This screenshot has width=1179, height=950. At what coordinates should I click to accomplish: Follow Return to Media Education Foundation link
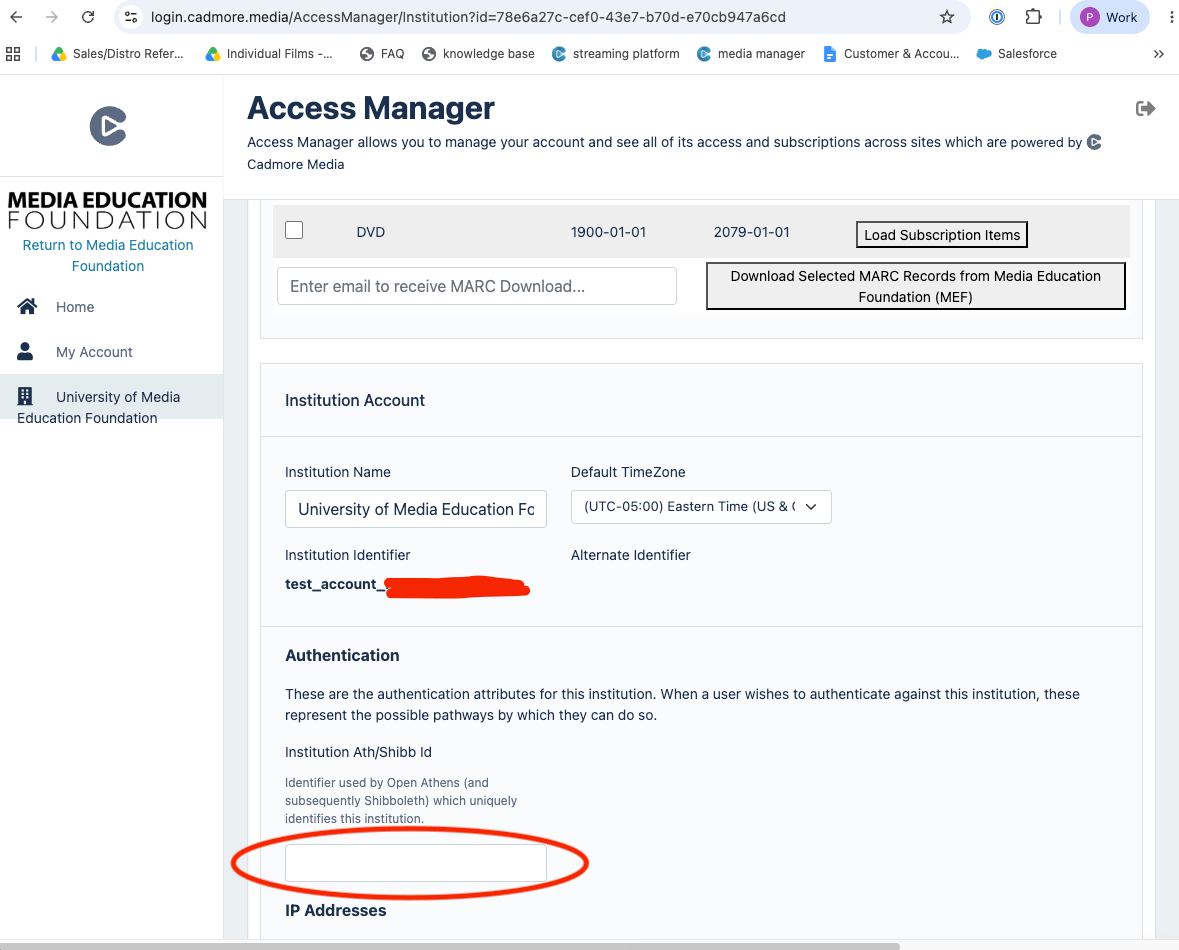point(108,256)
